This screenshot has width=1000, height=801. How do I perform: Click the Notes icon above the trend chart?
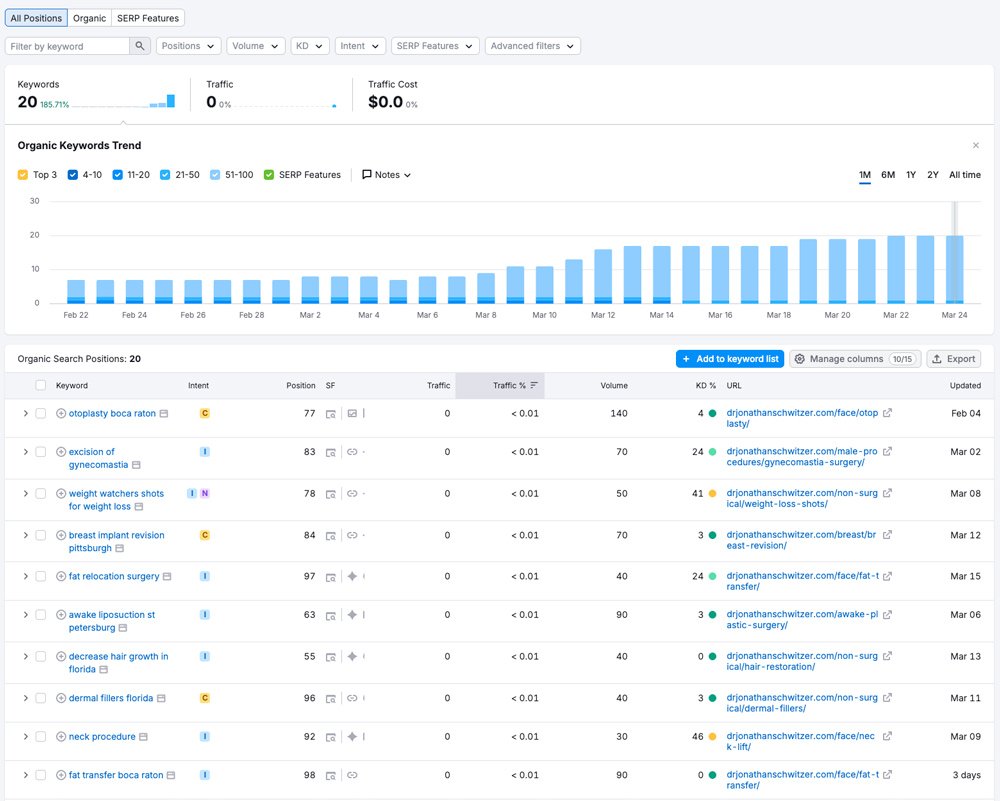(368, 174)
